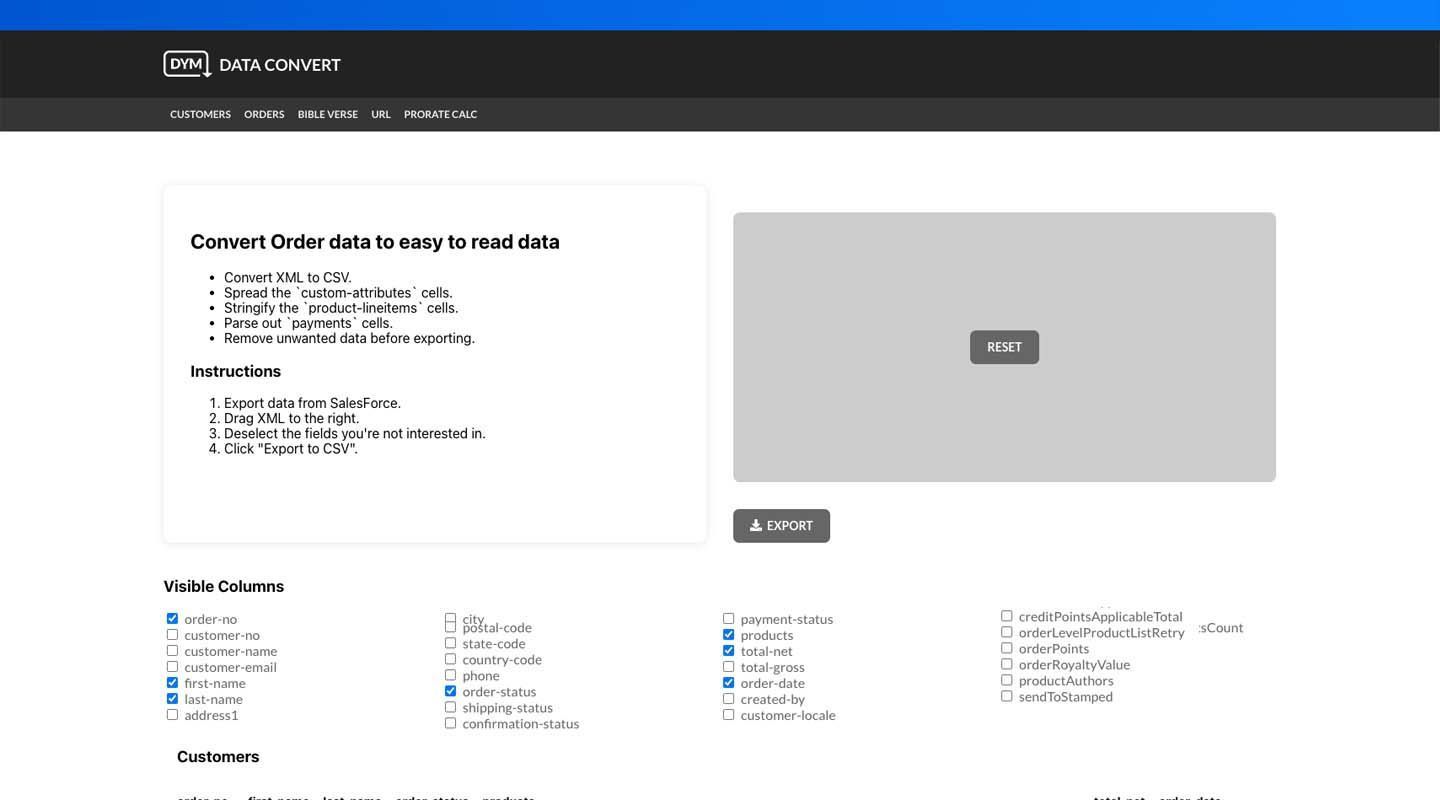Enable the phone column

[450, 674]
